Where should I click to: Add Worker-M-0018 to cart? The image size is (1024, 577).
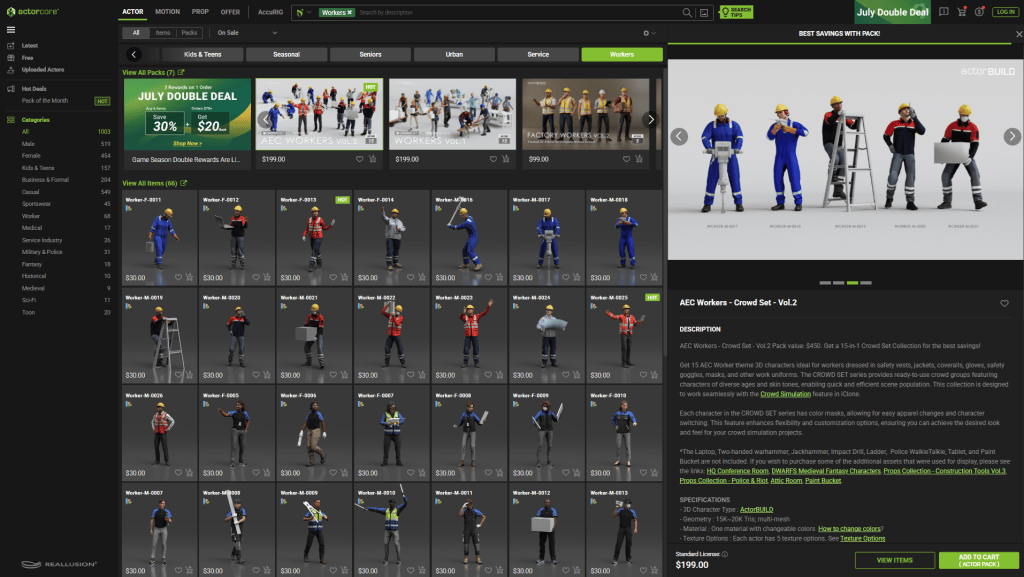[654, 277]
